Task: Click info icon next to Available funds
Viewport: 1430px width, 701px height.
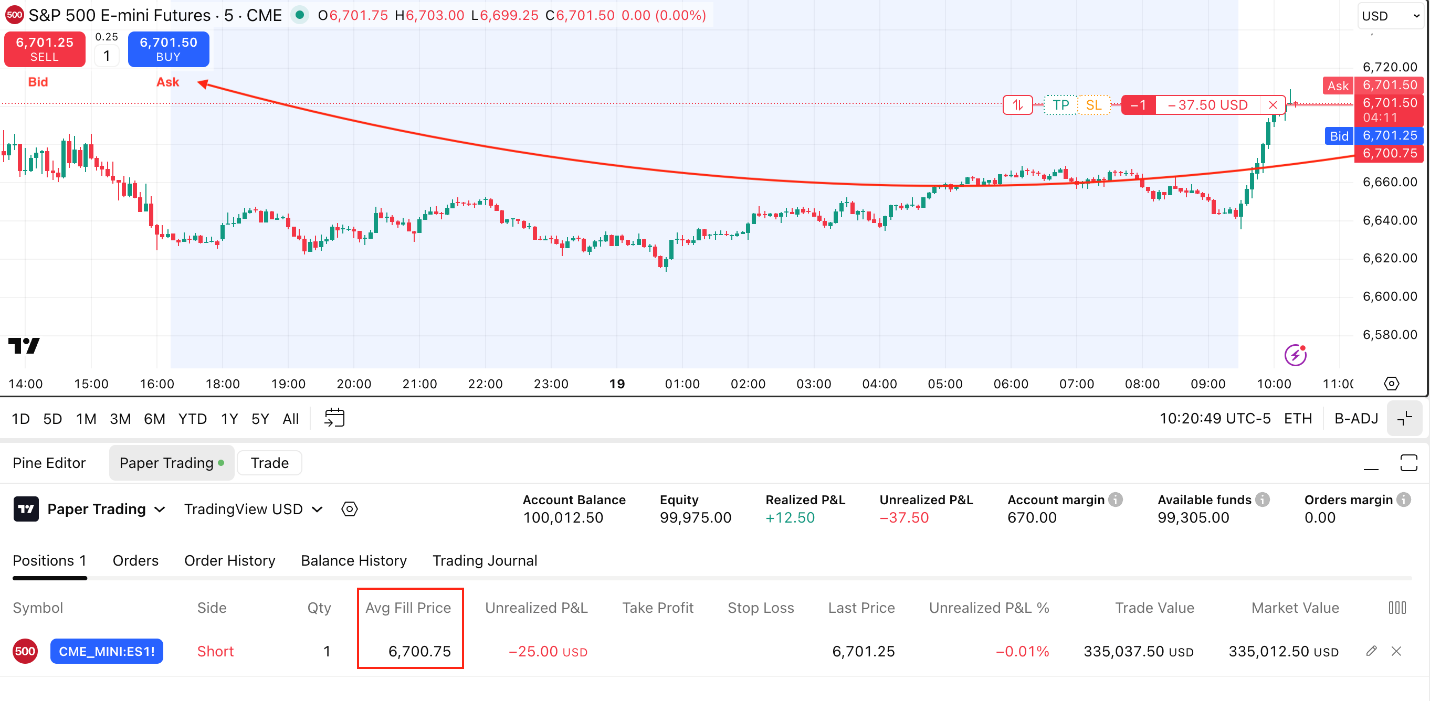Action: tap(1263, 500)
